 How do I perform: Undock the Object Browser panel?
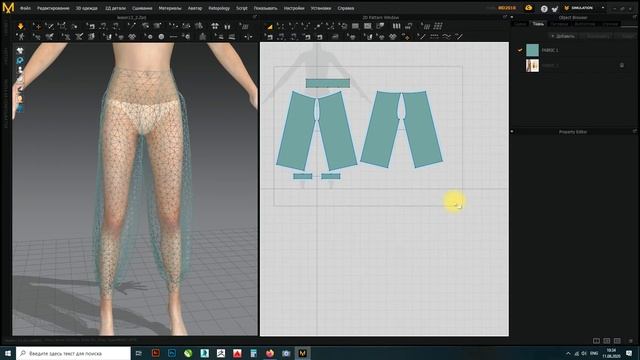(x=635, y=17)
